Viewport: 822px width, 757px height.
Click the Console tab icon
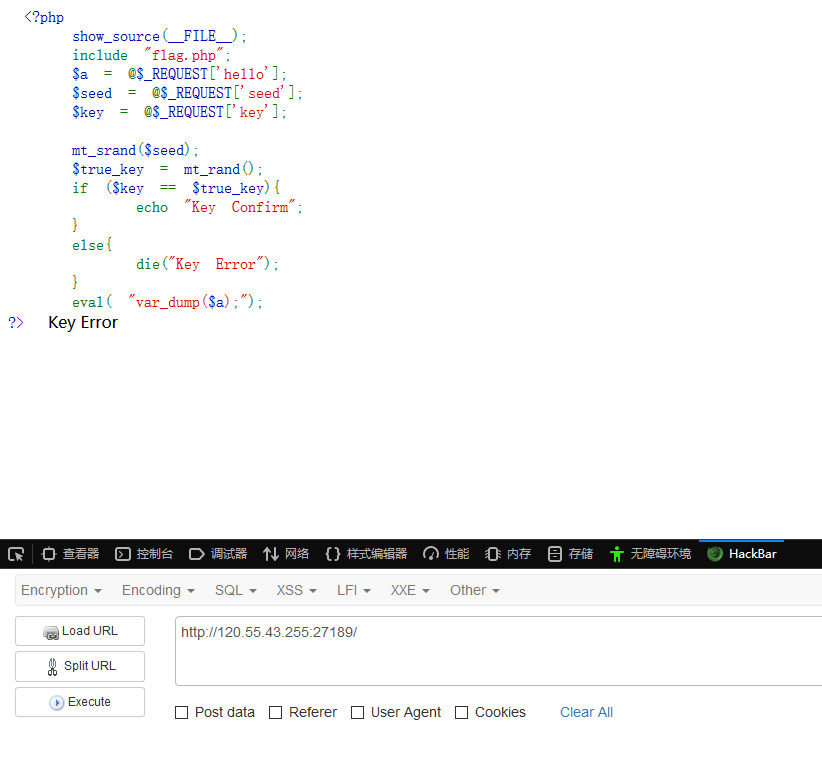pos(123,554)
